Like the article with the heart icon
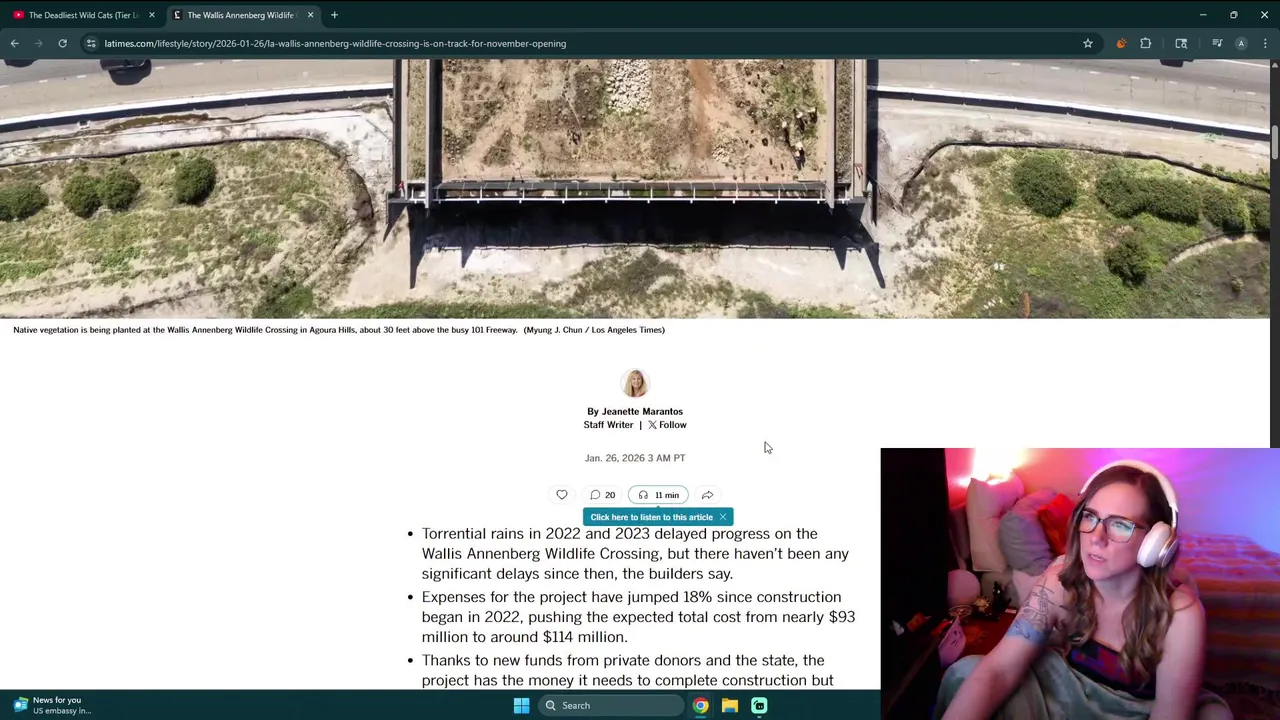 pos(562,495)
